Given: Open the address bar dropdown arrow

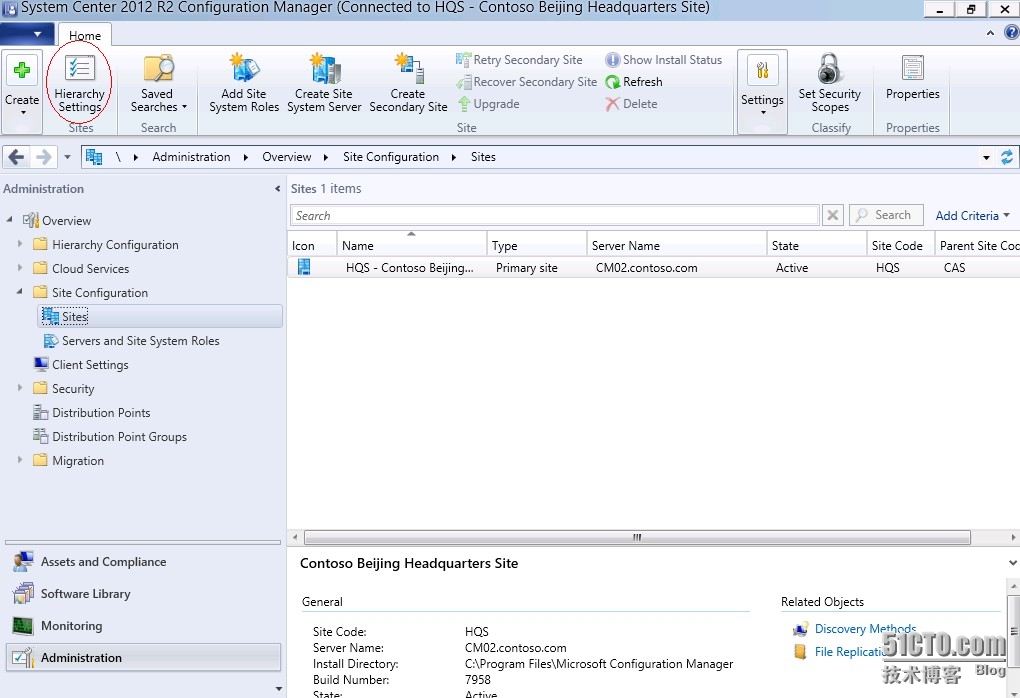Looking at the screenshot, I should pyautogui.click(x=986, y=157).
